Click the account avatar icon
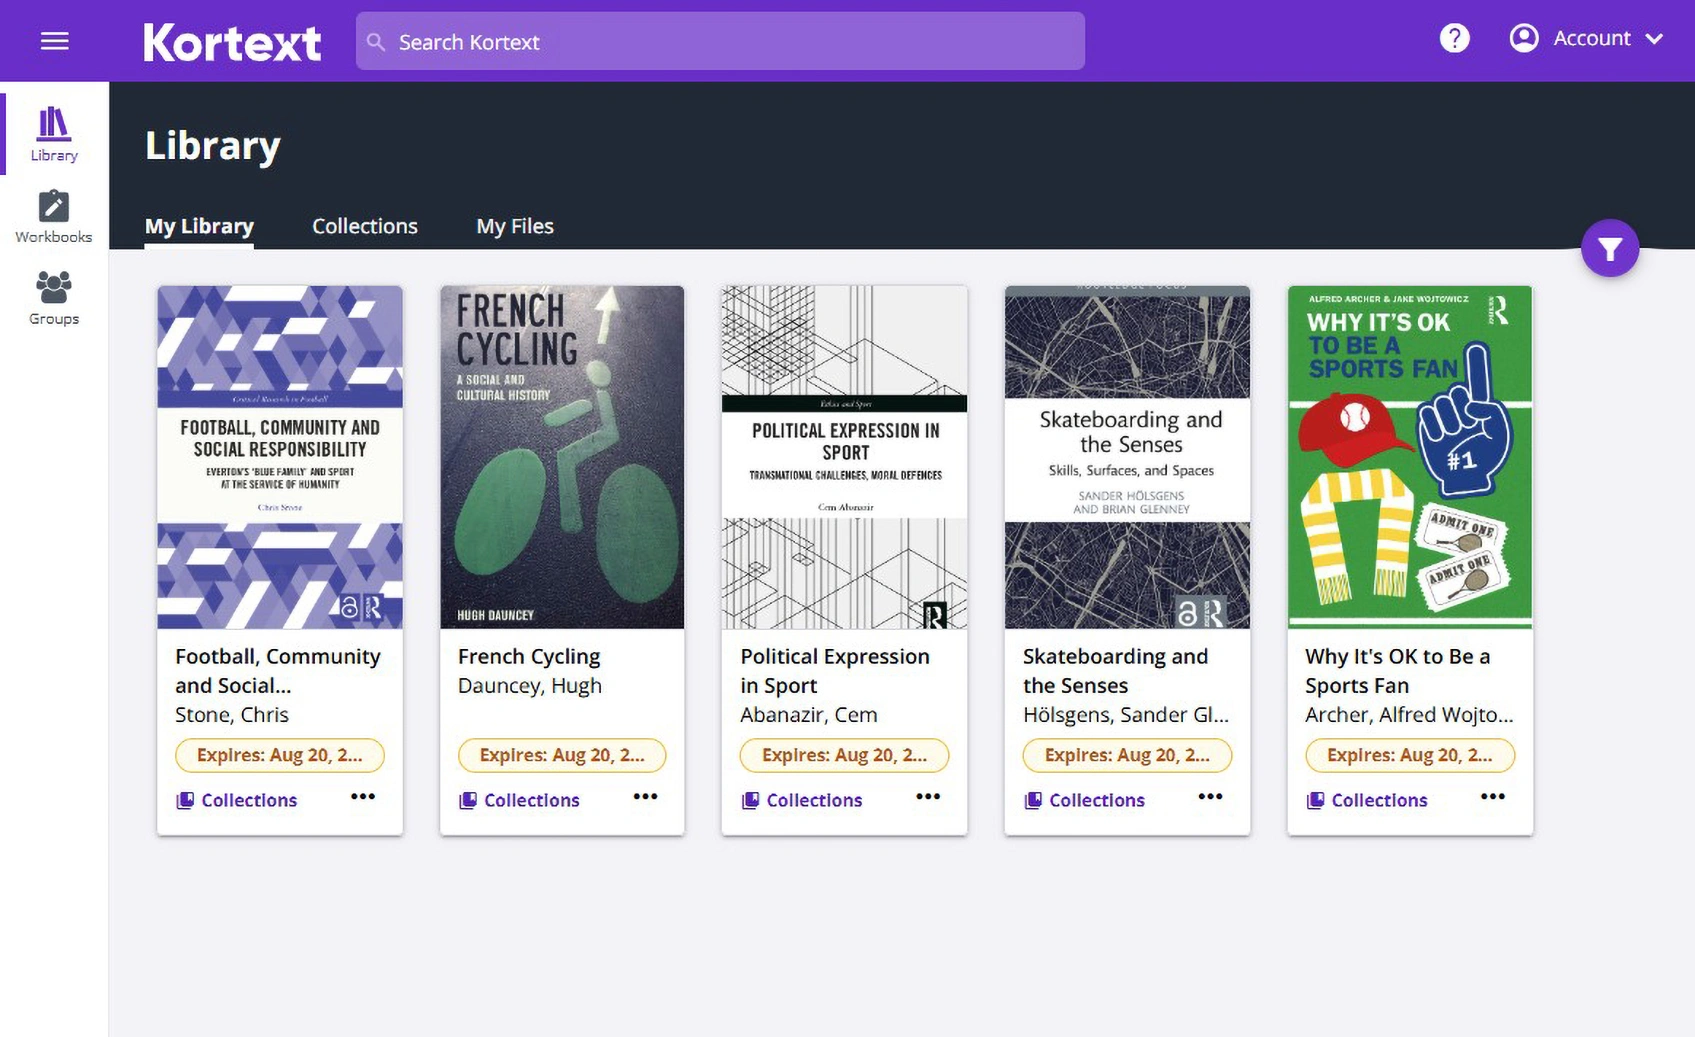Image resolution: width=1695 pixels, height=1037 pixels. pyautogui.click(x=1523, y=39)
